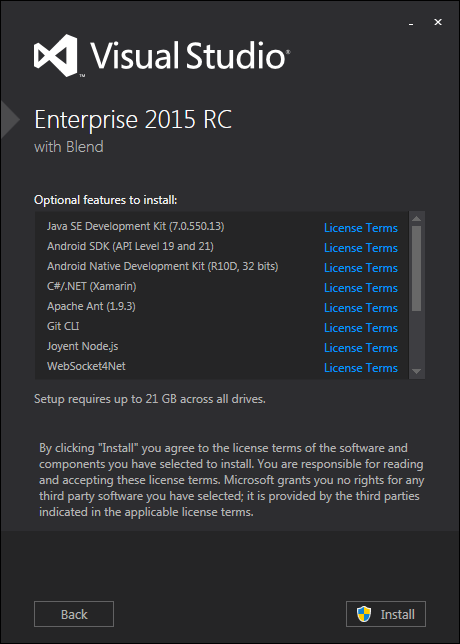Open License Terms for C#/.NET (Xamarin)
The image size is (460, 644).
point(361,288)
